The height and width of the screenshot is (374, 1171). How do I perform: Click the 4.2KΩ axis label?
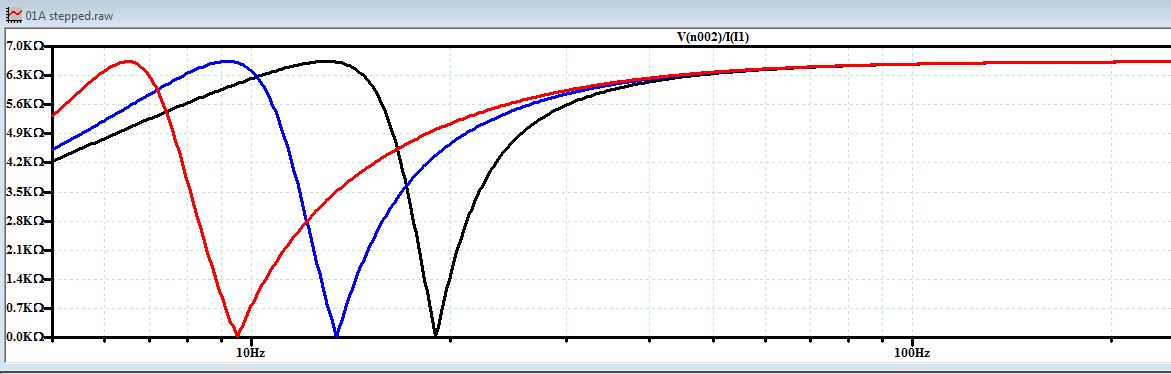(24, 163)
